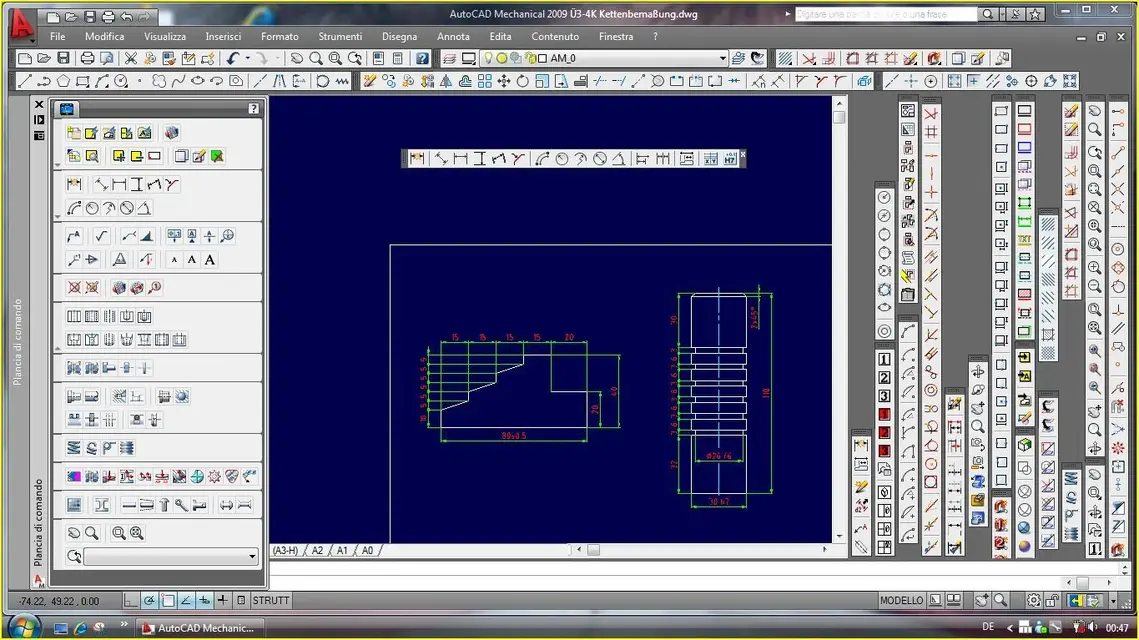Toggle the lineweight icon left of STRUTT
Screen dimensions: 1139x640
tap(241, 600)
